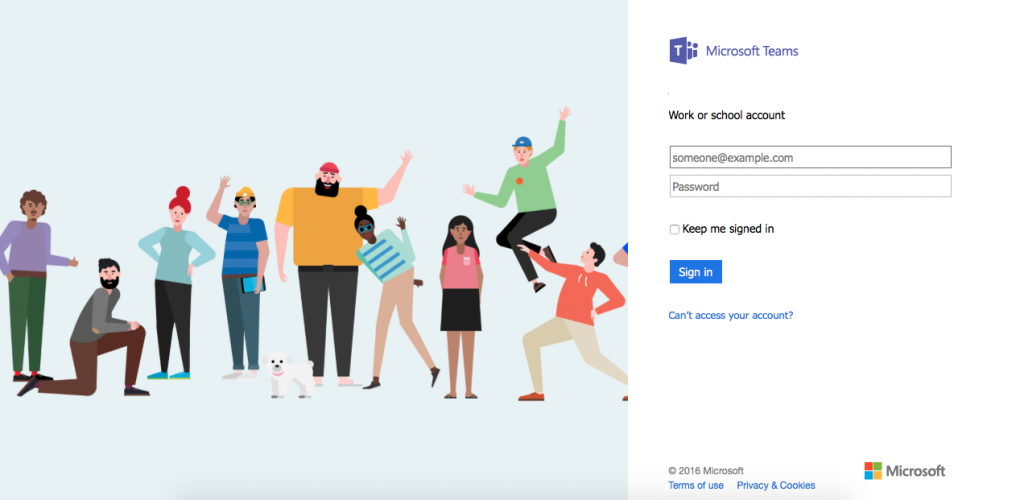
Task: Enable the Keep me signed in checkbox
Action: (675, 230)
